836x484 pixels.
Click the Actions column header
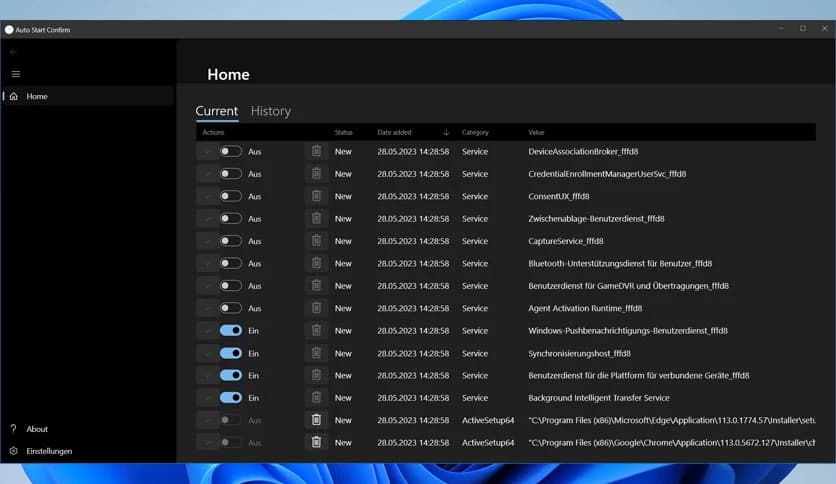(213, 132)
